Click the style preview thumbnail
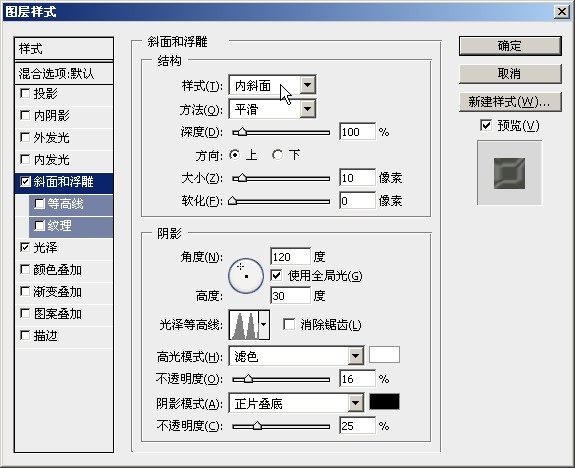Image resolution: width=575 pixels, height=468 pixels. pyautogui.click(x=509, y=173)
